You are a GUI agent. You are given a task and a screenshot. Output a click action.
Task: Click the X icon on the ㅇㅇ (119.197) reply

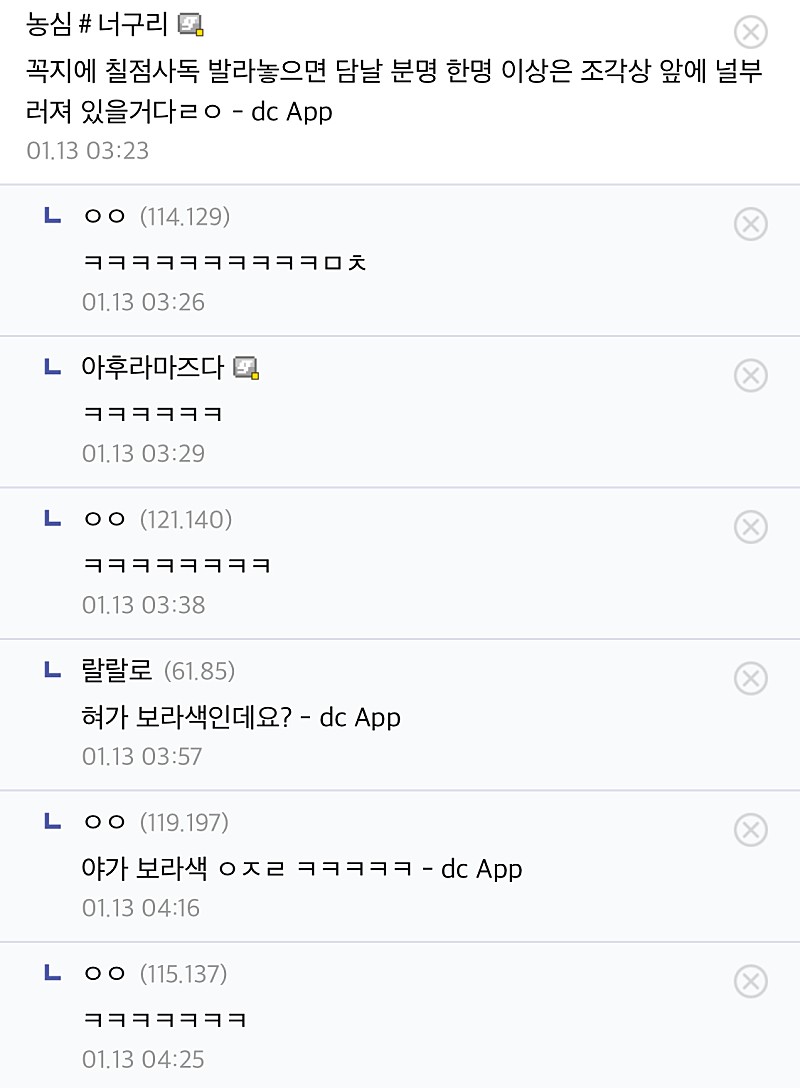pyautogui.click(x=750, y=830)
